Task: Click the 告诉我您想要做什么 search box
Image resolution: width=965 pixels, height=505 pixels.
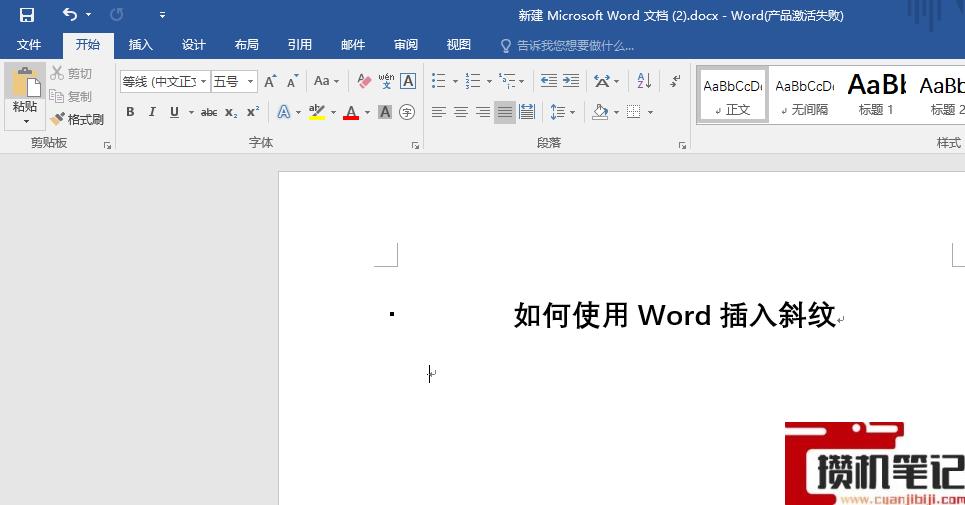Action: pos(567,46)
